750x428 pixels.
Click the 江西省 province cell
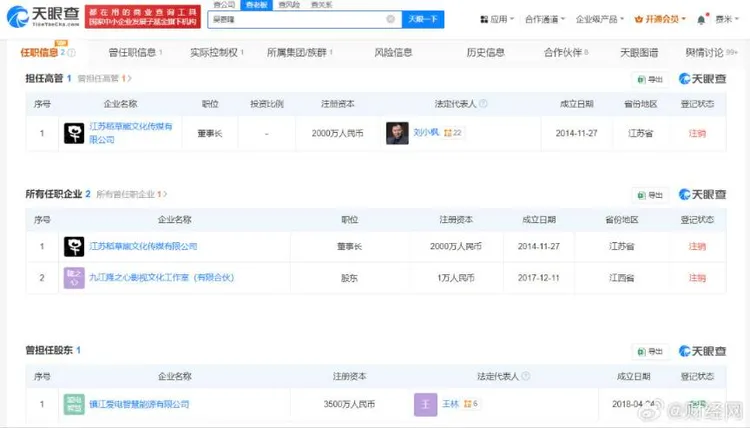[x=621, y=278]
